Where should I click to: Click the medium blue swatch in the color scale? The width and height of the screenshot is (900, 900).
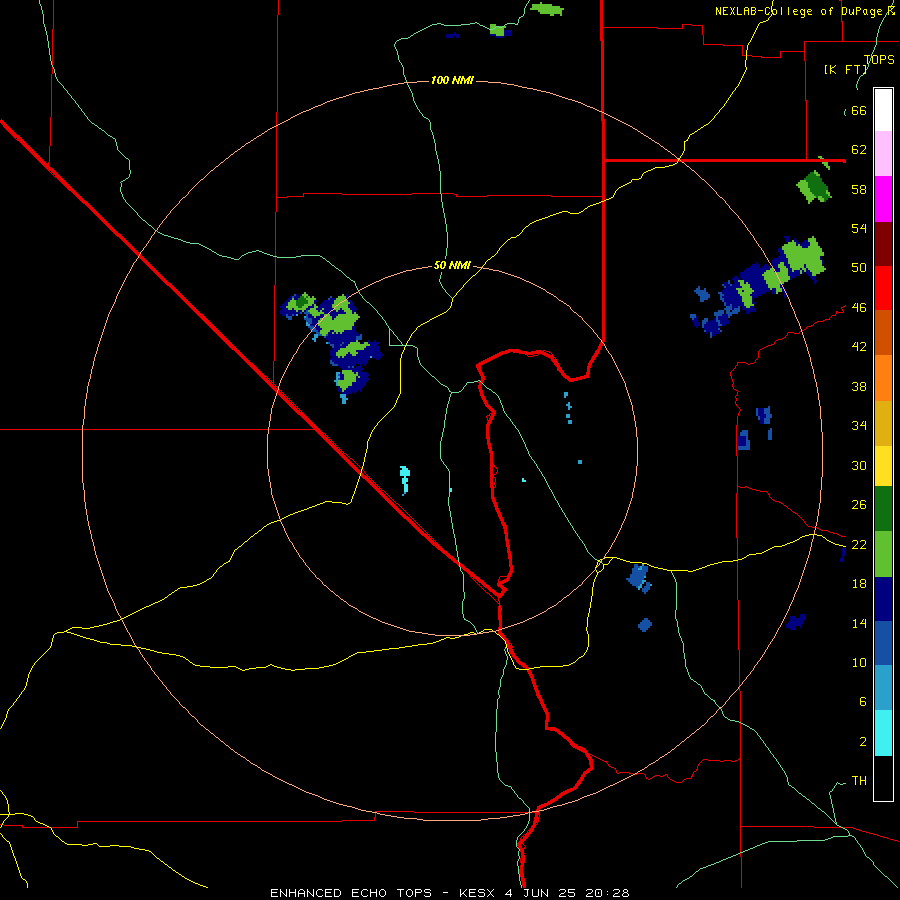click(x=883, y=643)
